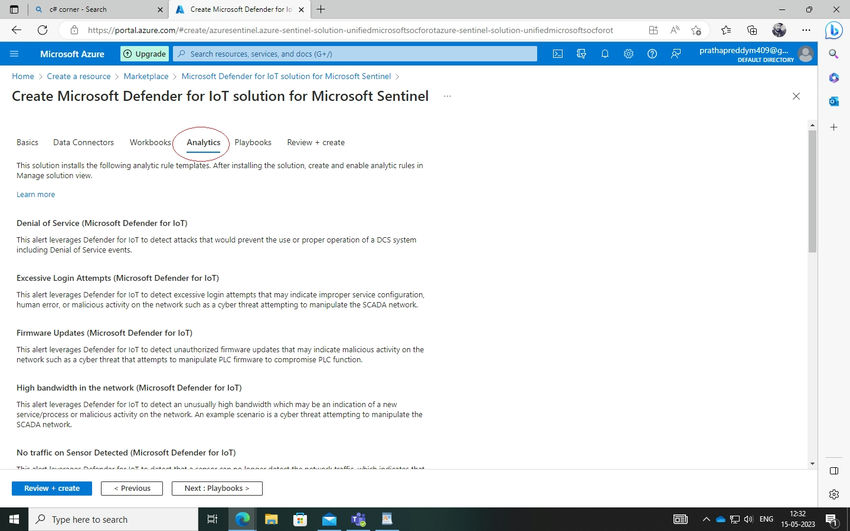Switch to the Workbooks tab
Screen dimensions: 850x531
pyautogui.click(x=150, y=143)
